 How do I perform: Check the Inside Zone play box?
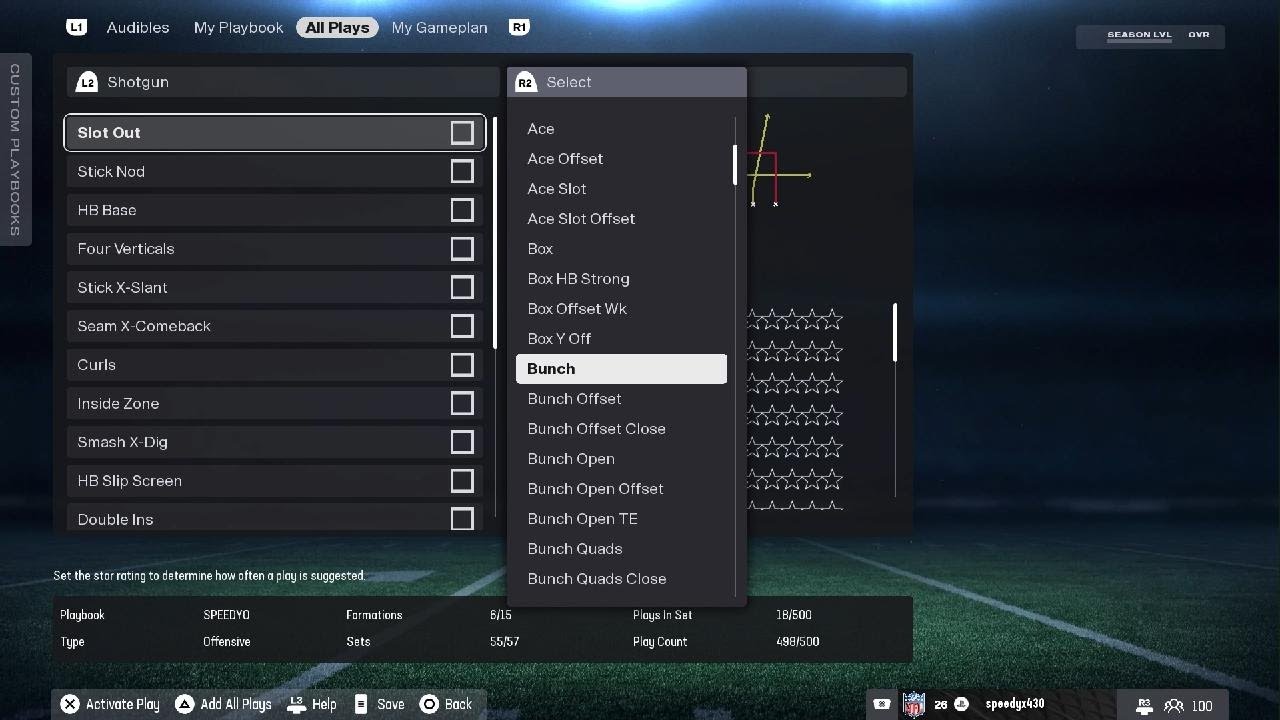[462, 403]
